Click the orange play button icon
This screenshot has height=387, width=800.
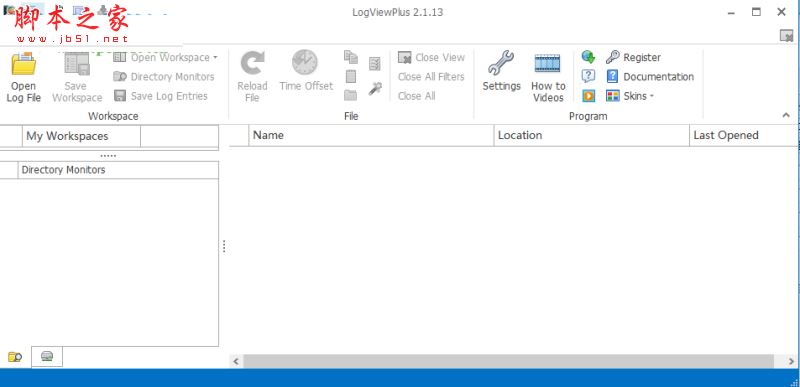(x=588, y=95)
